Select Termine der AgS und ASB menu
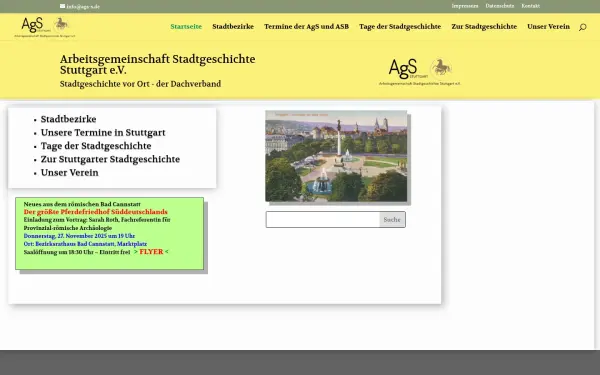The width and height of the screenshot is (600, 375). click(307, 26)
